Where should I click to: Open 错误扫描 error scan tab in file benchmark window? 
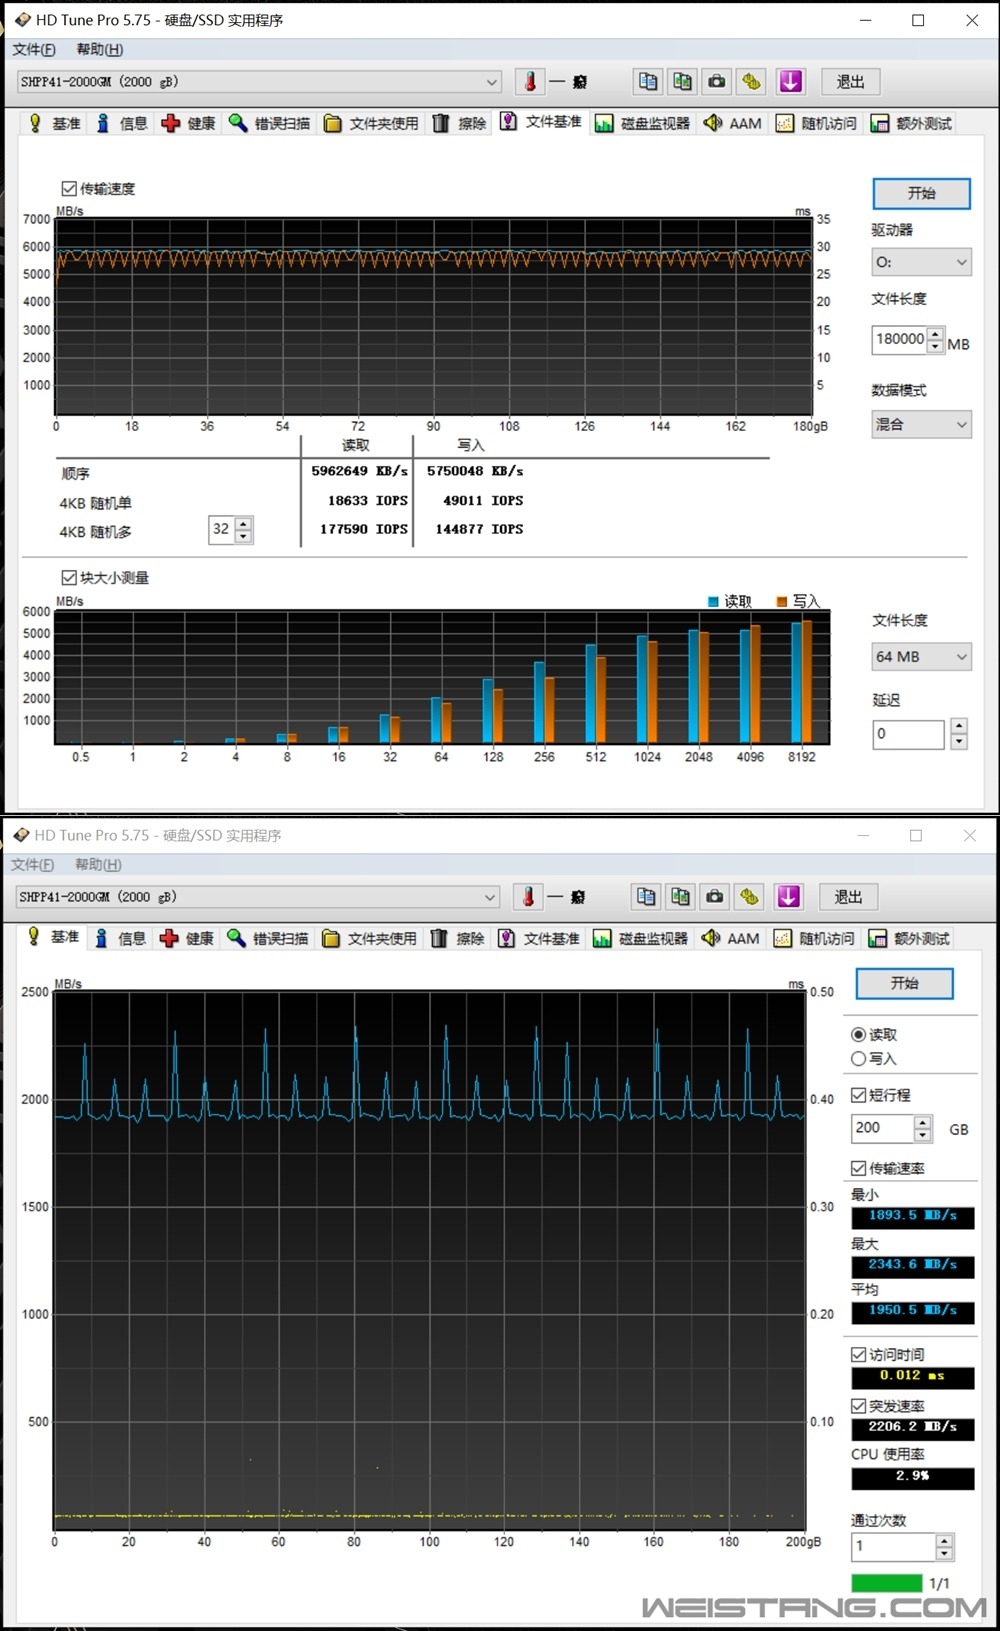[x=270, y=123]
